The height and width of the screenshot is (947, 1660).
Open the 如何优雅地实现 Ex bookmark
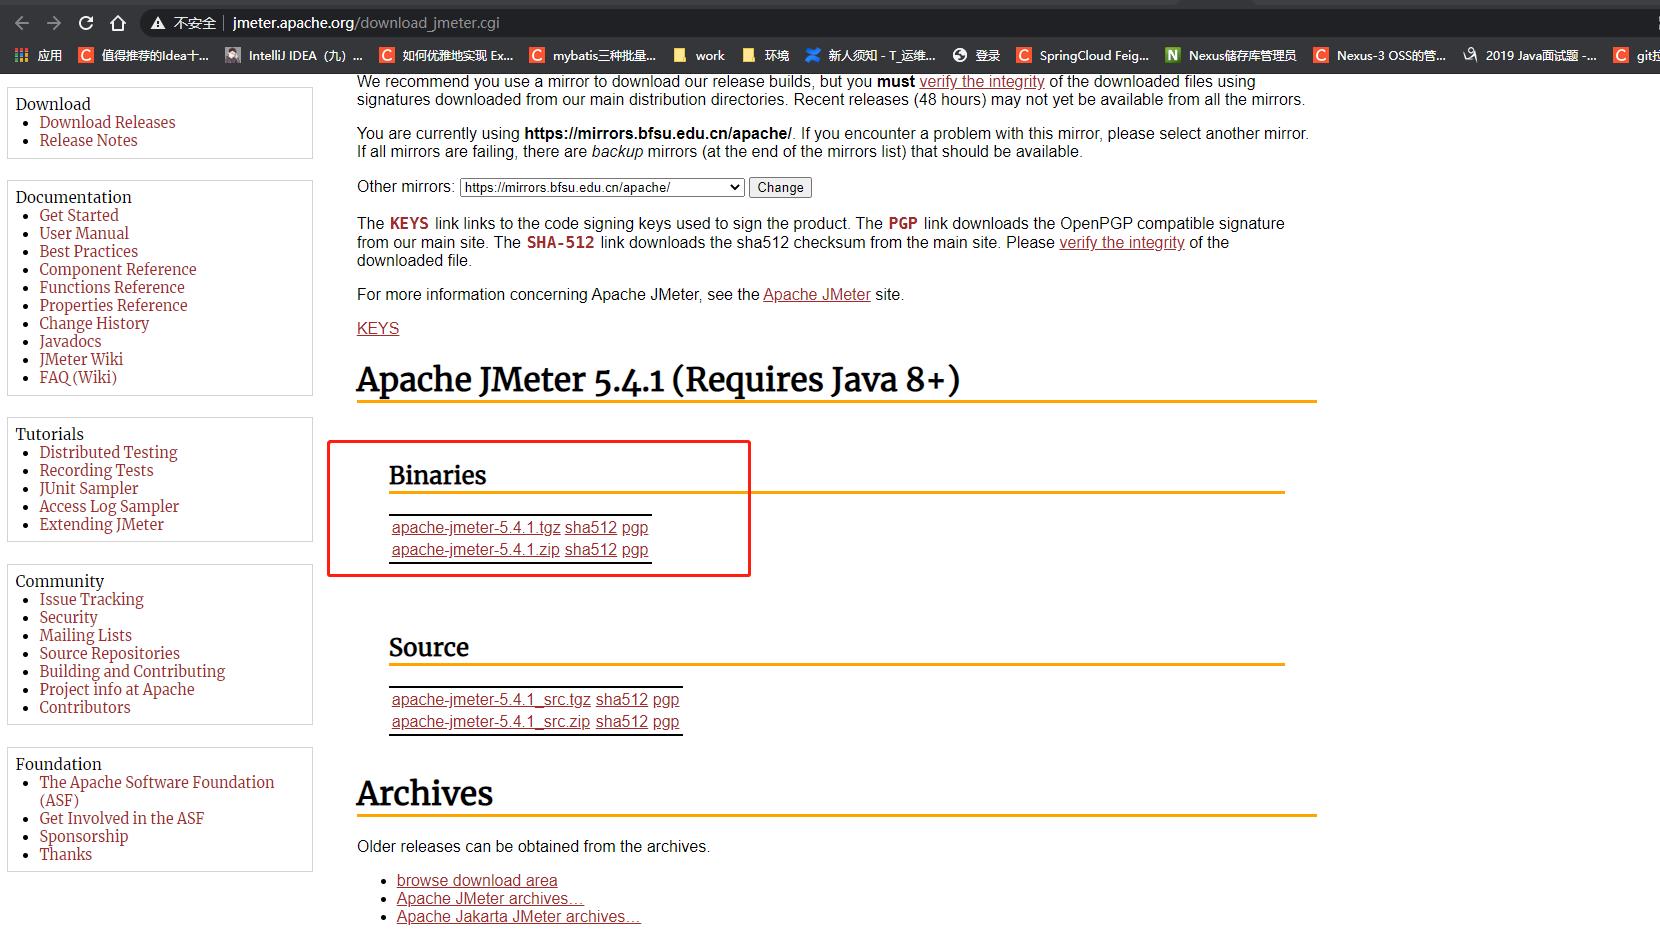[x=447, y=55]
